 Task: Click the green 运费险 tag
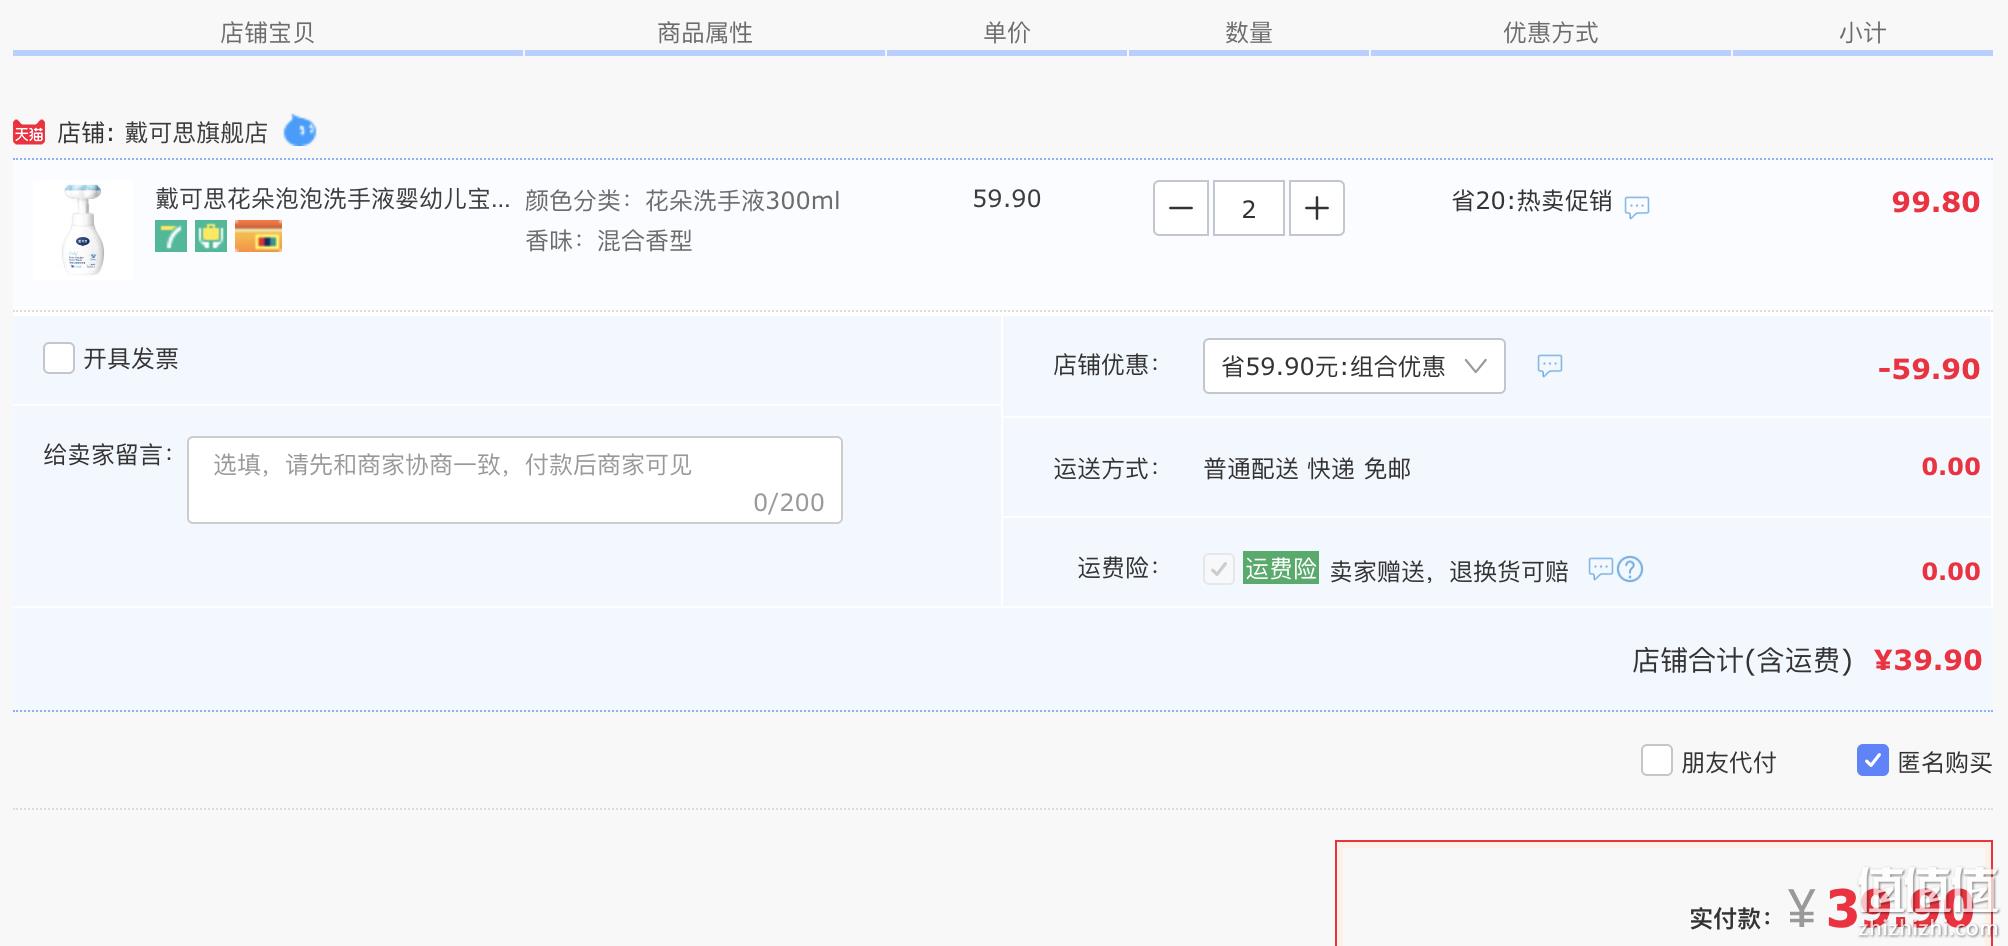tap(1281, 568)
